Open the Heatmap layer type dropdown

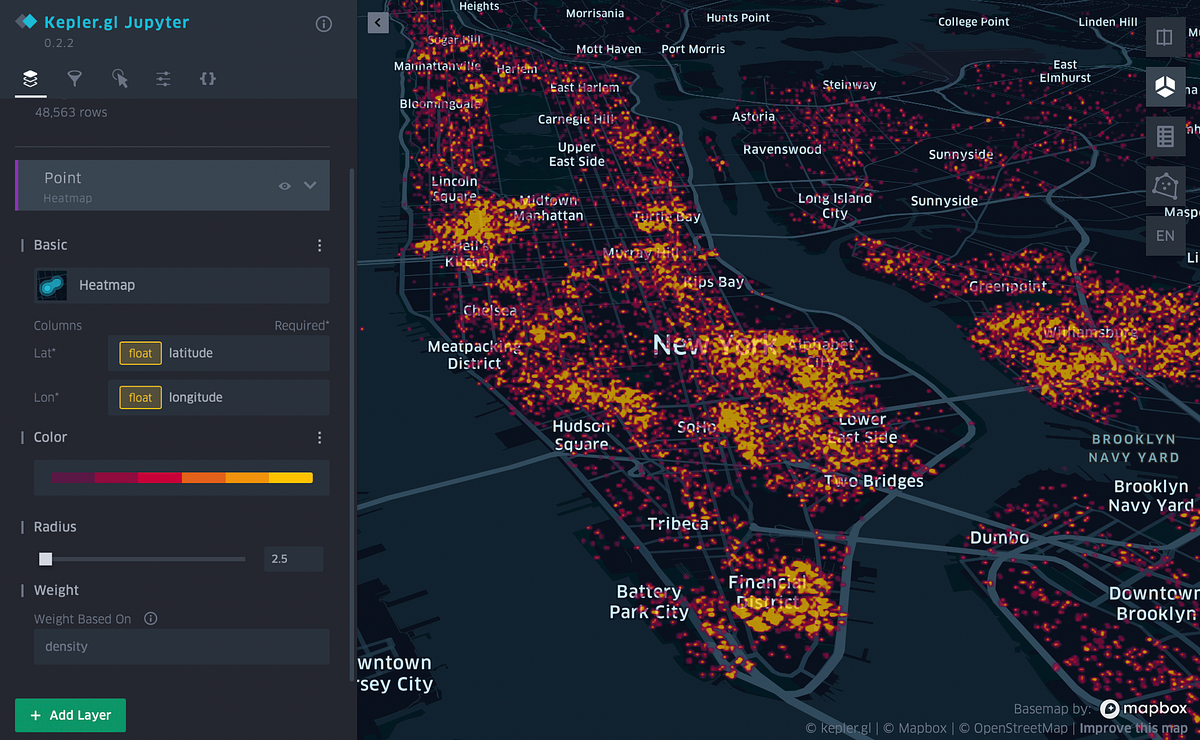point(180,285)
